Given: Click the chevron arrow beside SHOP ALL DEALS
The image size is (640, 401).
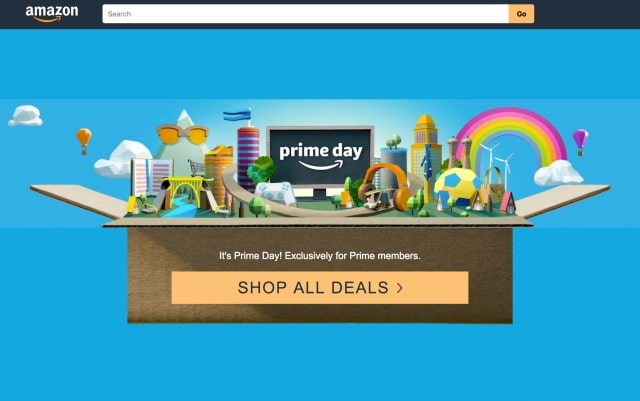Looking at the screenshot, I should point(400,288).
